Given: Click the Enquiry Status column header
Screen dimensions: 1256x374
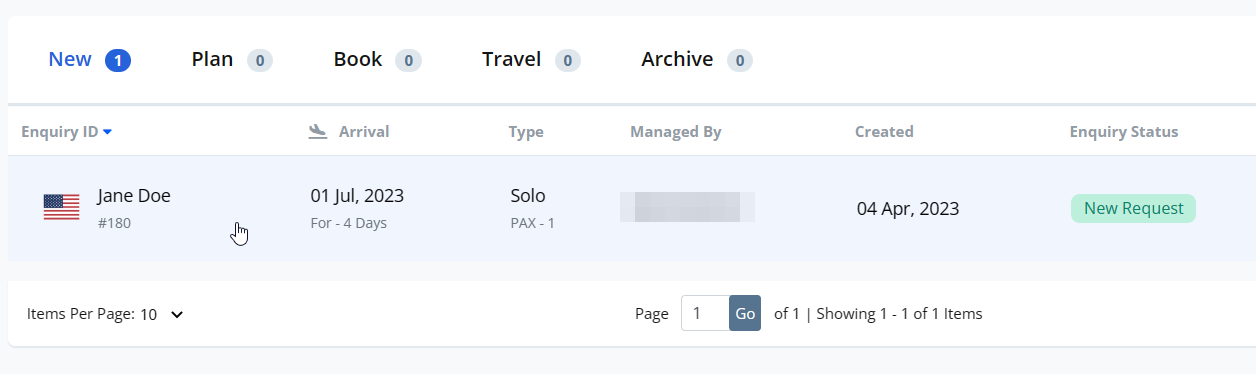Looking at the screenshot, I should pyautogui.click(x=1124, y=132).
